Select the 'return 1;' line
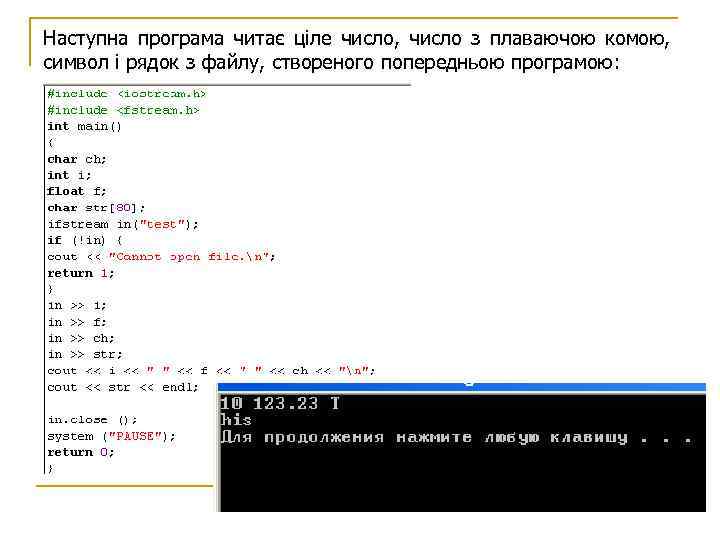 (81, 273)
